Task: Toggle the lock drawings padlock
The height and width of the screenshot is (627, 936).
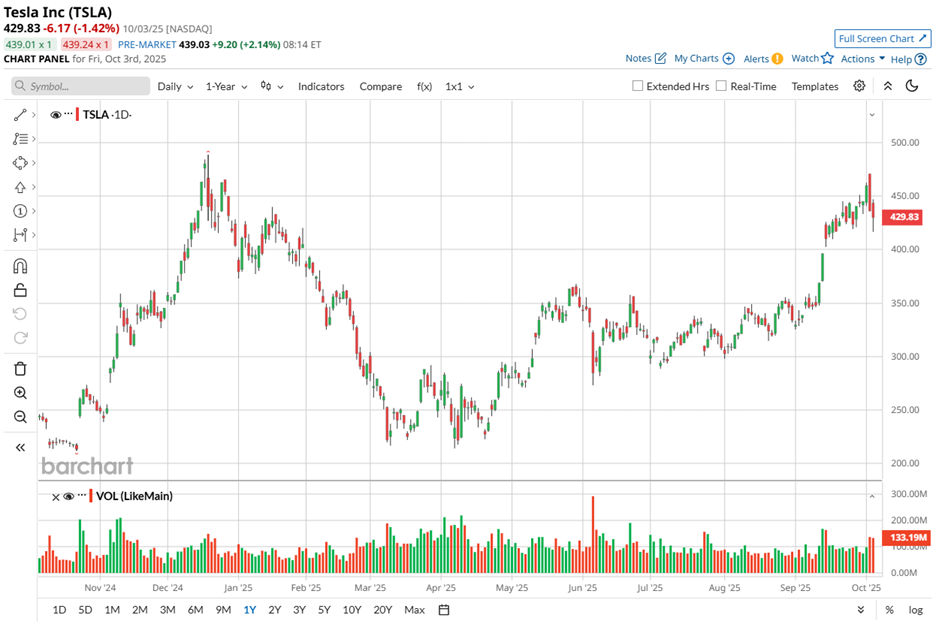Action: [x=20, y=290]
